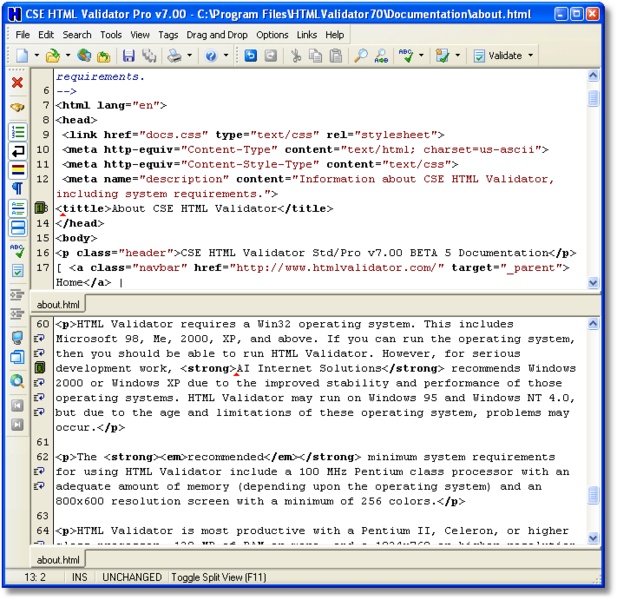Open the File menu
The width and height of the screenshot is (617, 600).
point(22,35)
